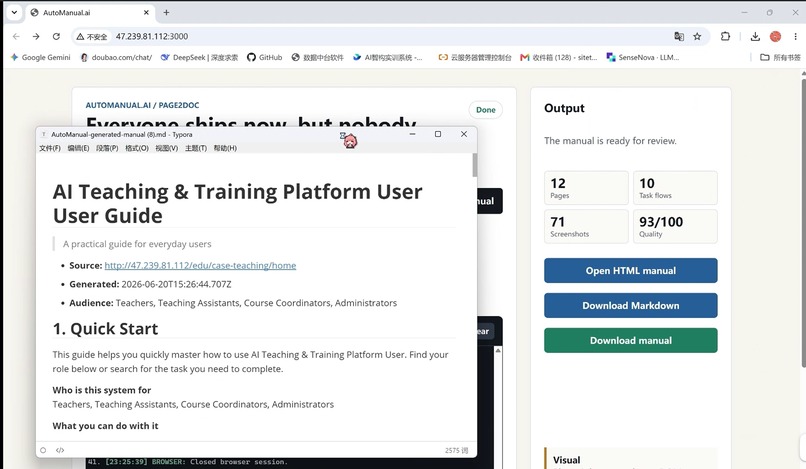Click the Chrome profile avatar
The height and width of the screenshot is (469, 806).
pos(775,37)
